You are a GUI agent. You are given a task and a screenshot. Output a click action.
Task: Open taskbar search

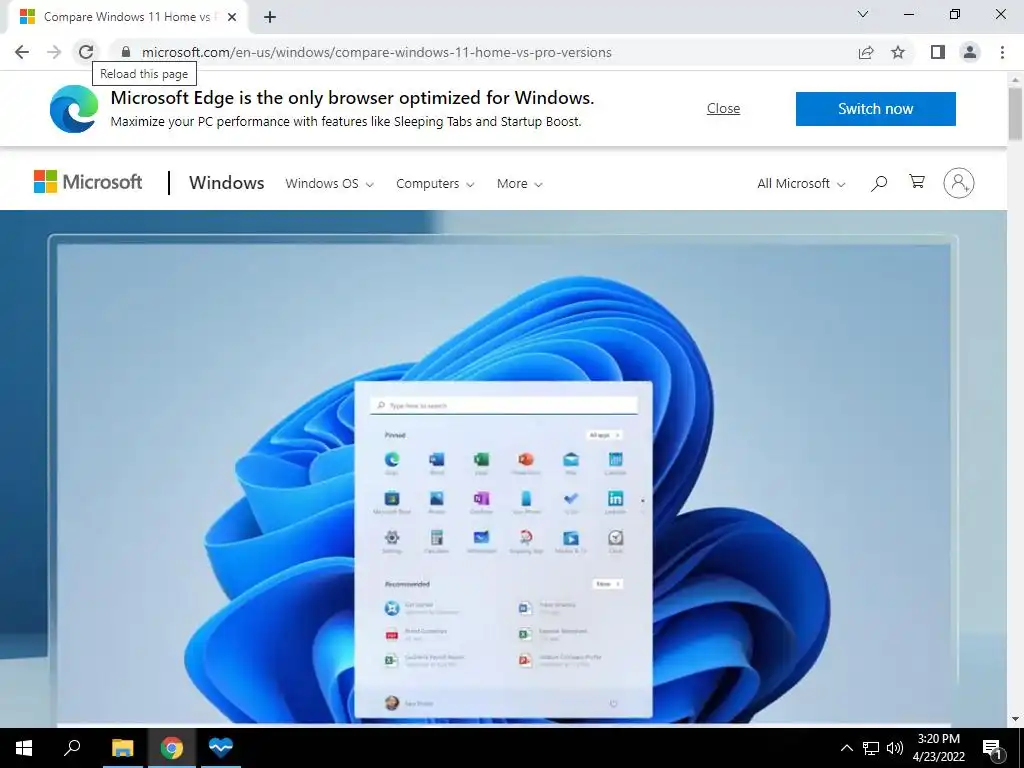(72, 748)
